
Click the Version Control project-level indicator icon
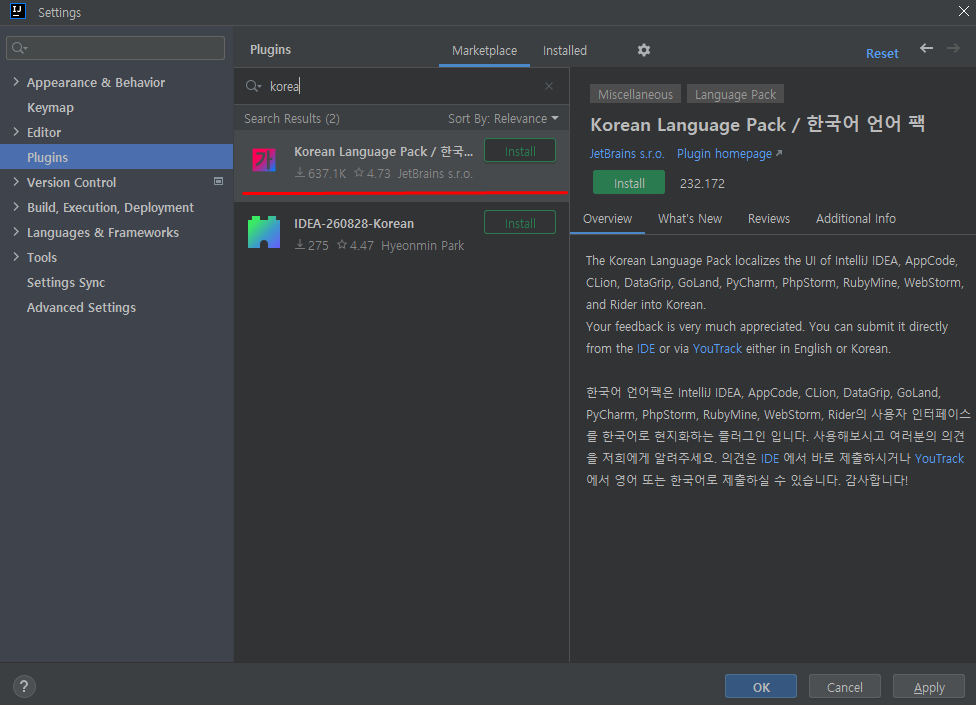[x=218, y=181]
